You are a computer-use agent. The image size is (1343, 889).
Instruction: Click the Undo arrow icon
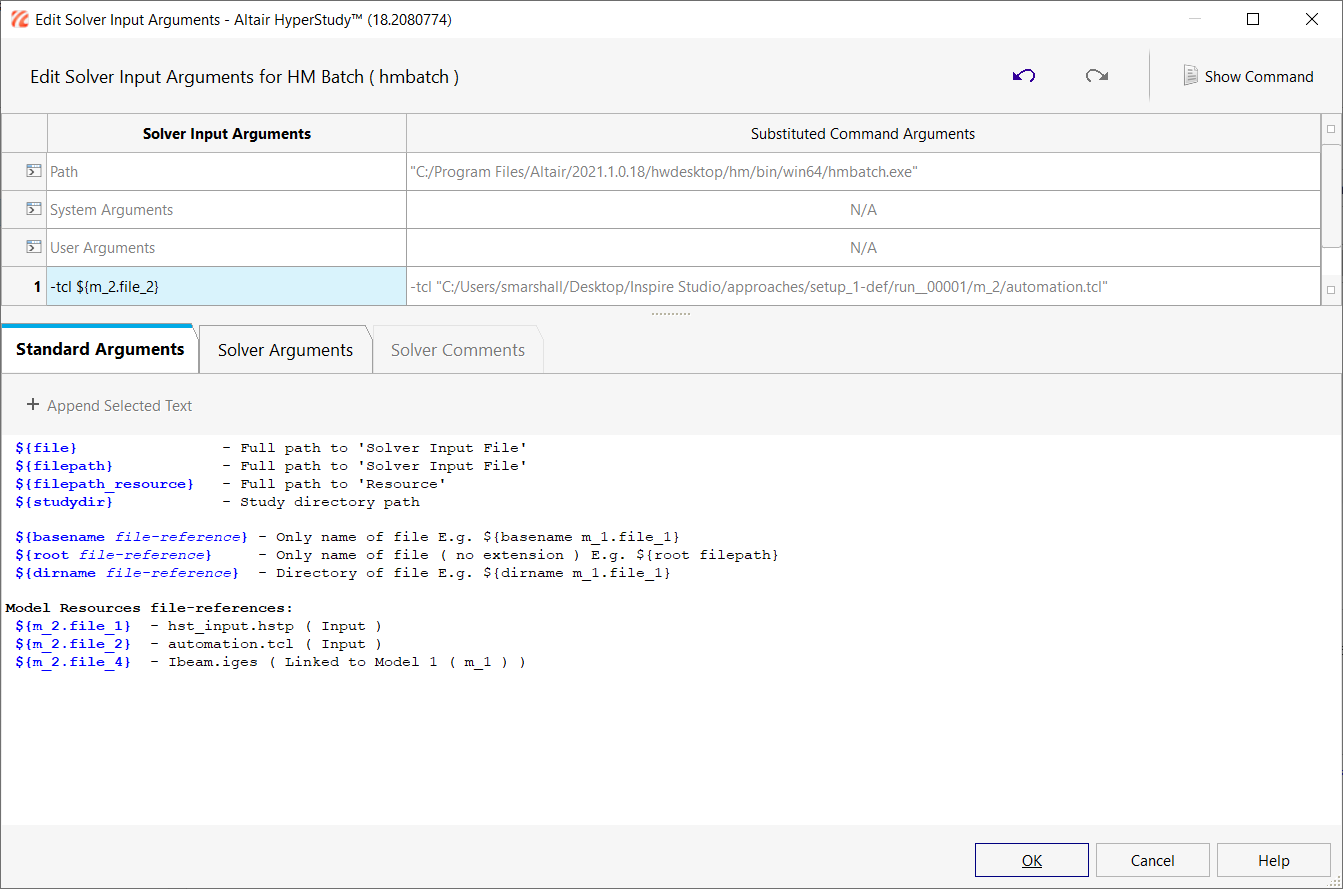[1024, 76]
